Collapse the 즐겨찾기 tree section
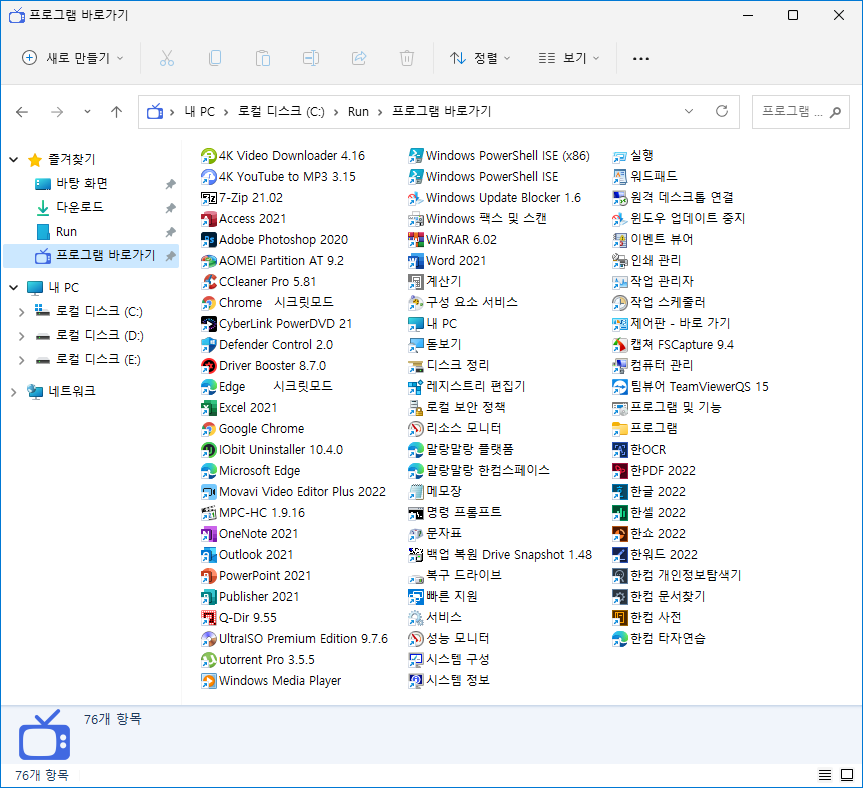This screenshot has width=863, height=788. (14, 160)
